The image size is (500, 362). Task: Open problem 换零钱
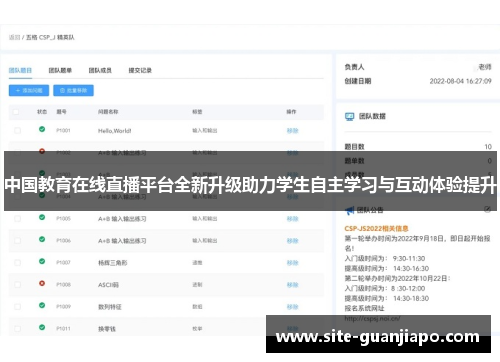coord(107,329)
